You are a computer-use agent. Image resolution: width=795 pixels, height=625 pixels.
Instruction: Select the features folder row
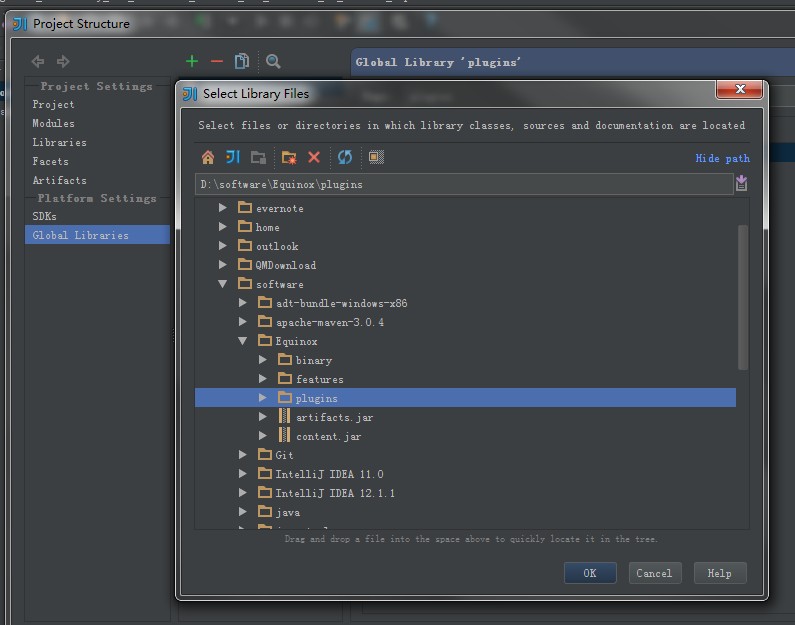[x=465, y=379]
